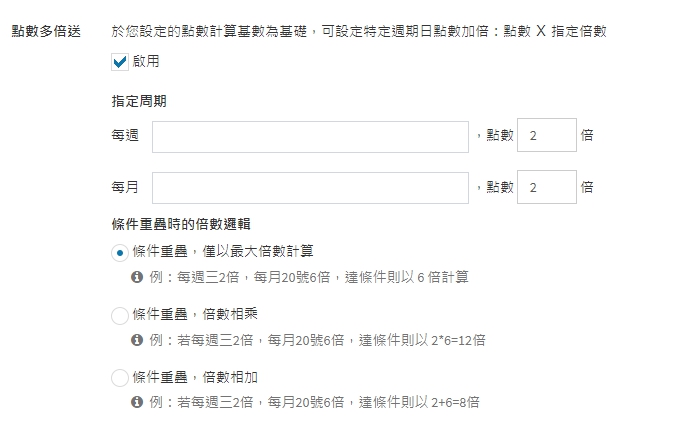
Task: Choose the 條件重疊，倍數相乘 radio option
Action: (121, 315)
